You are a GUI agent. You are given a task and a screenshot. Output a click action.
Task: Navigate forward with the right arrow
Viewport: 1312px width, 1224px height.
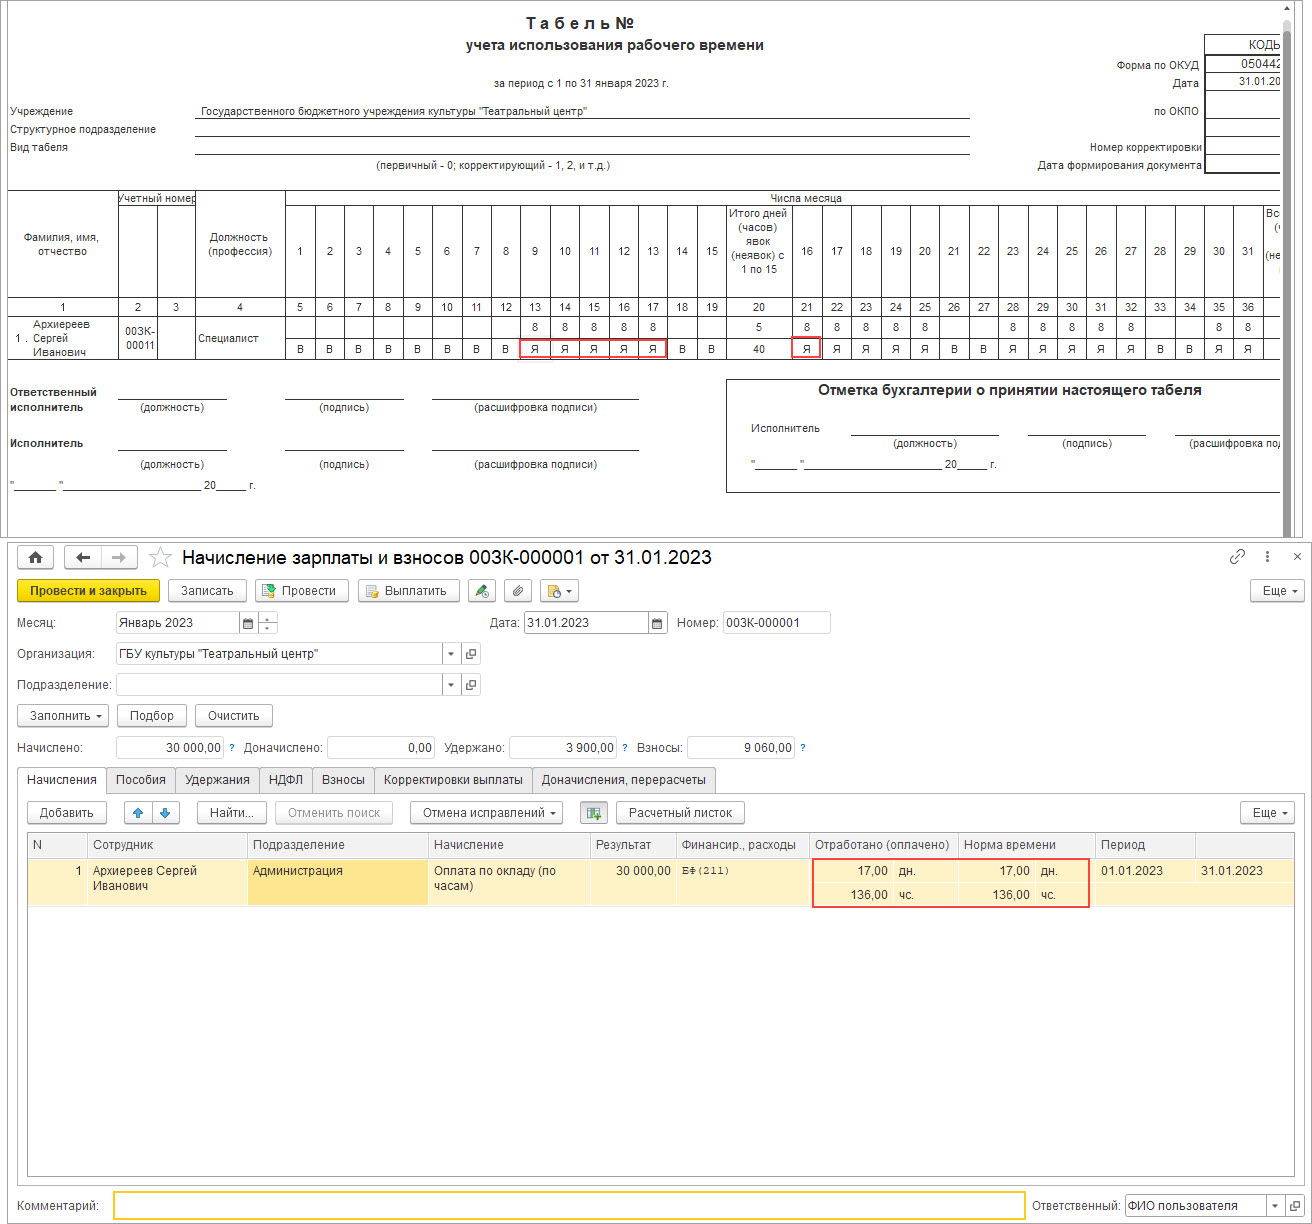tap(119, 558)
